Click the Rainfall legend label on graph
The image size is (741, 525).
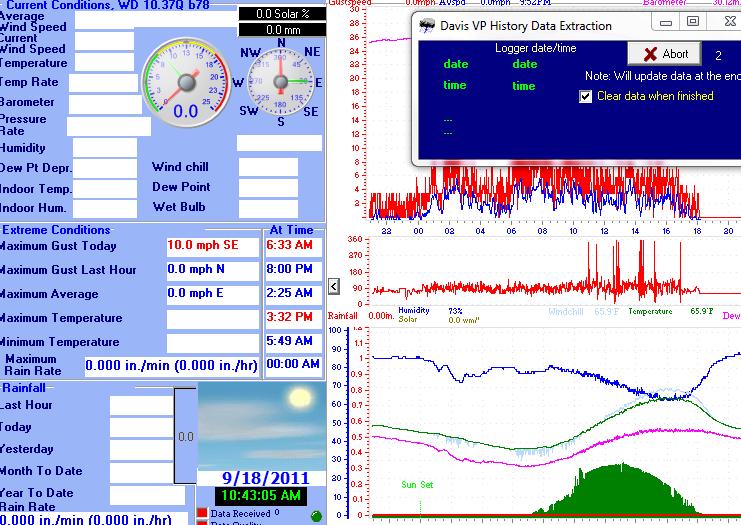(x=343, y=316)
